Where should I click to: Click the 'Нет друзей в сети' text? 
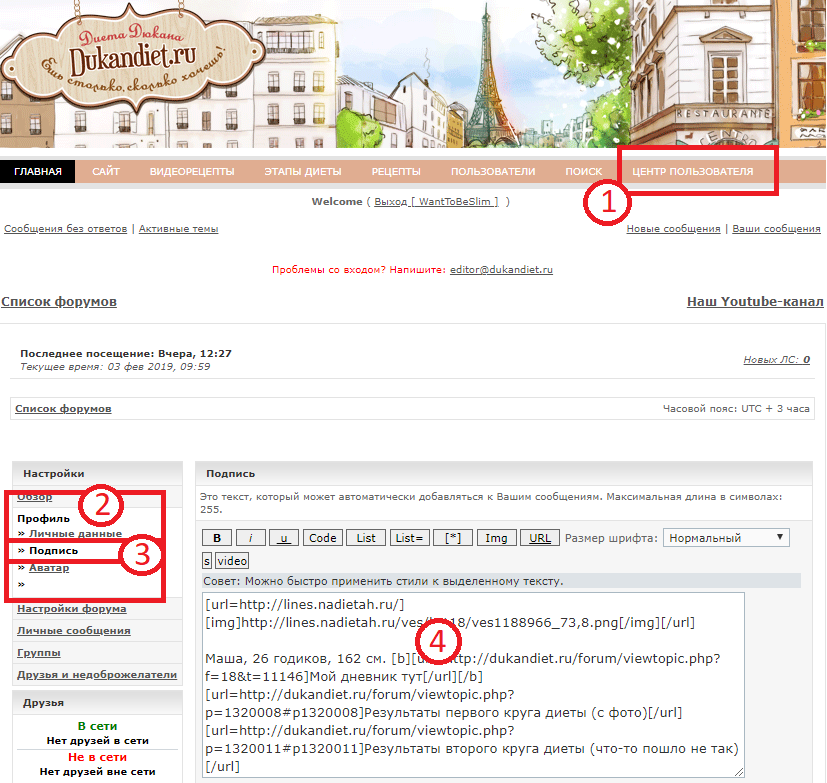(98, 741)
